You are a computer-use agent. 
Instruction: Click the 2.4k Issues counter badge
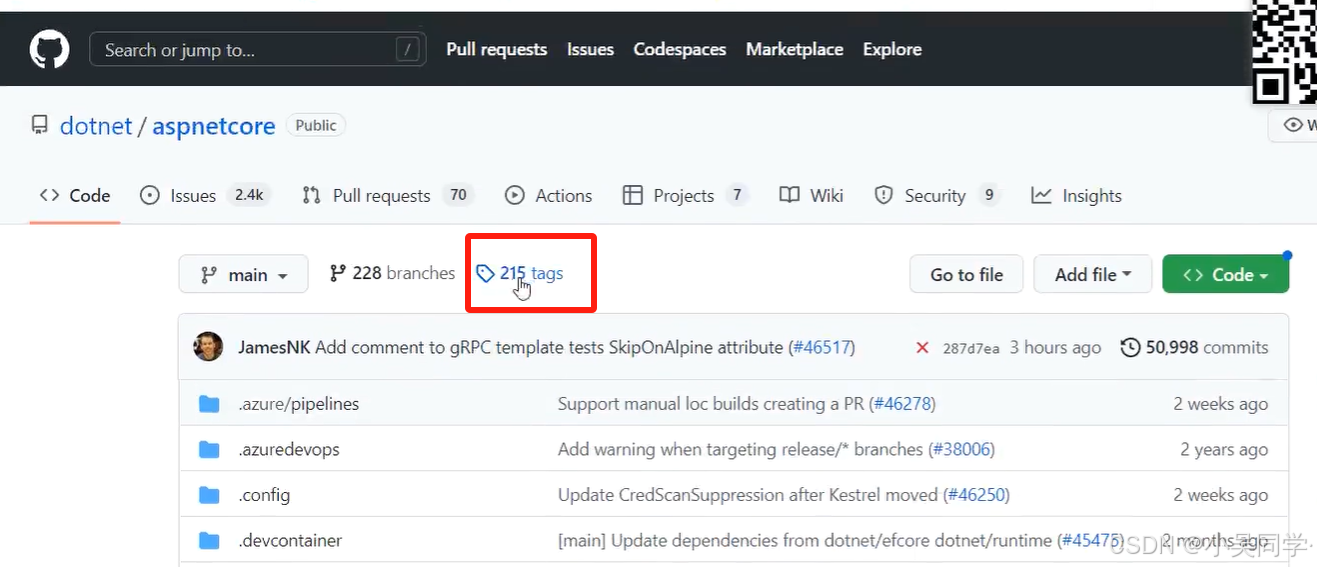pos(249,195)
